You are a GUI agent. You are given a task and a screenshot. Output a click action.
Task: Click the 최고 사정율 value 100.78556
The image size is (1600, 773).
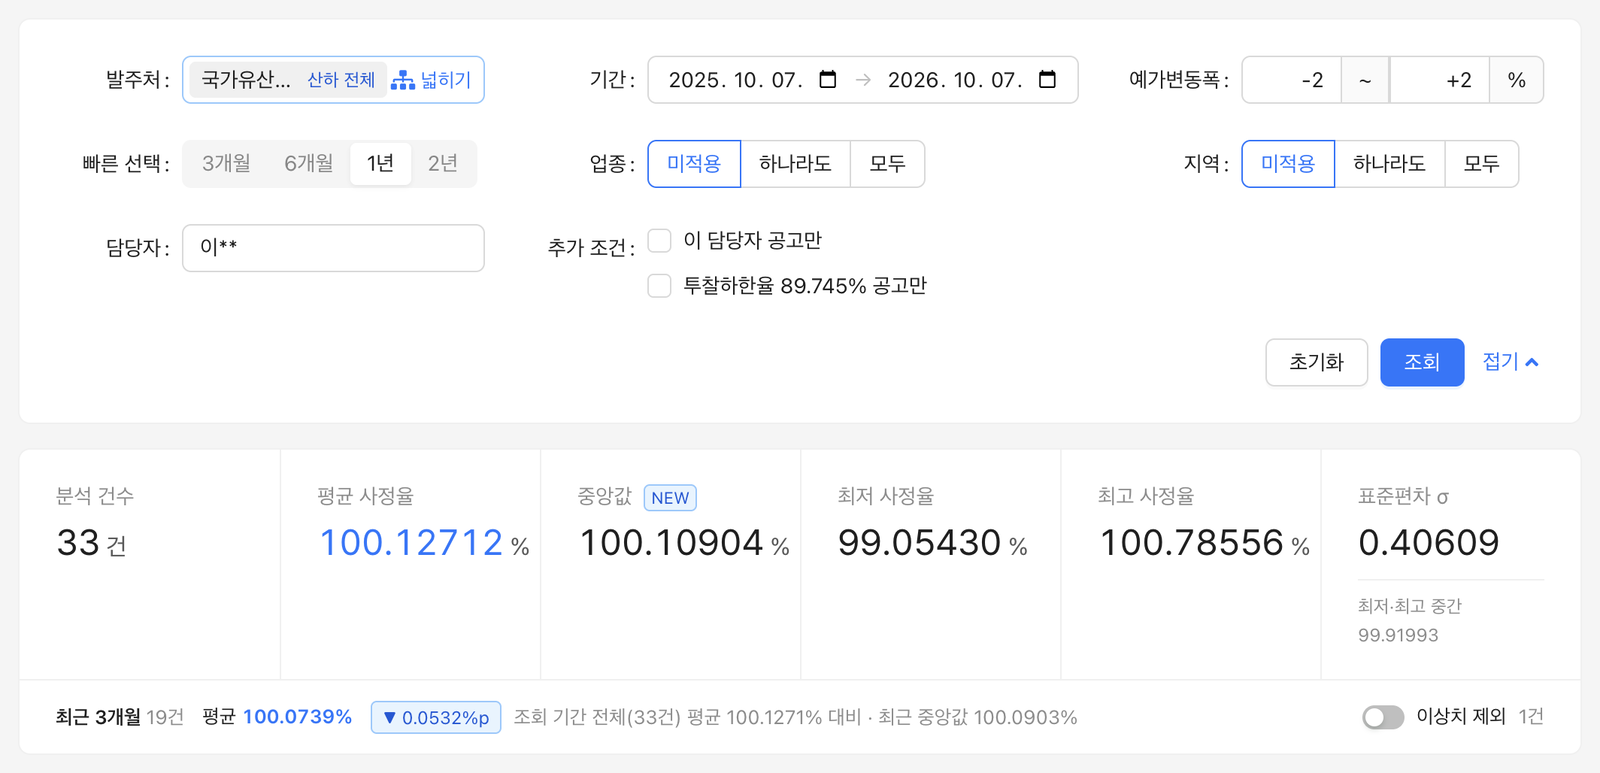pos(1191,543)
